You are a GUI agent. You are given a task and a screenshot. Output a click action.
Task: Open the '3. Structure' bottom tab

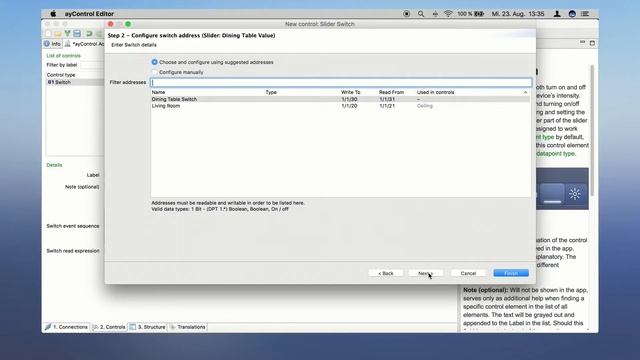tap(147, 327)
